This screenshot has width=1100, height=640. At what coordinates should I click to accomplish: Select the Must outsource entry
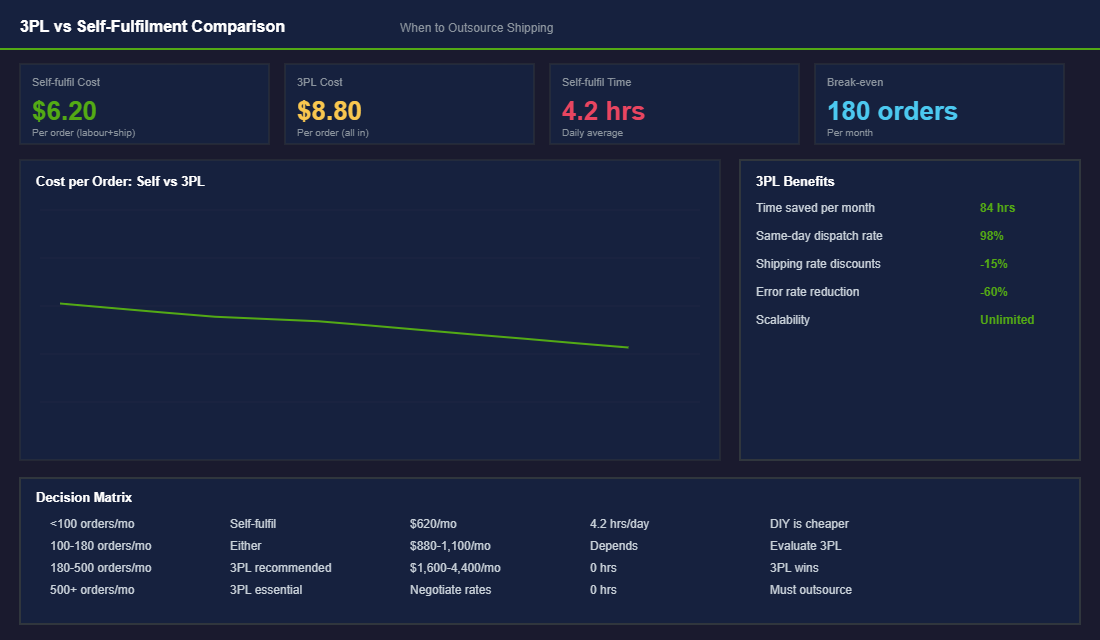(813, 589)
